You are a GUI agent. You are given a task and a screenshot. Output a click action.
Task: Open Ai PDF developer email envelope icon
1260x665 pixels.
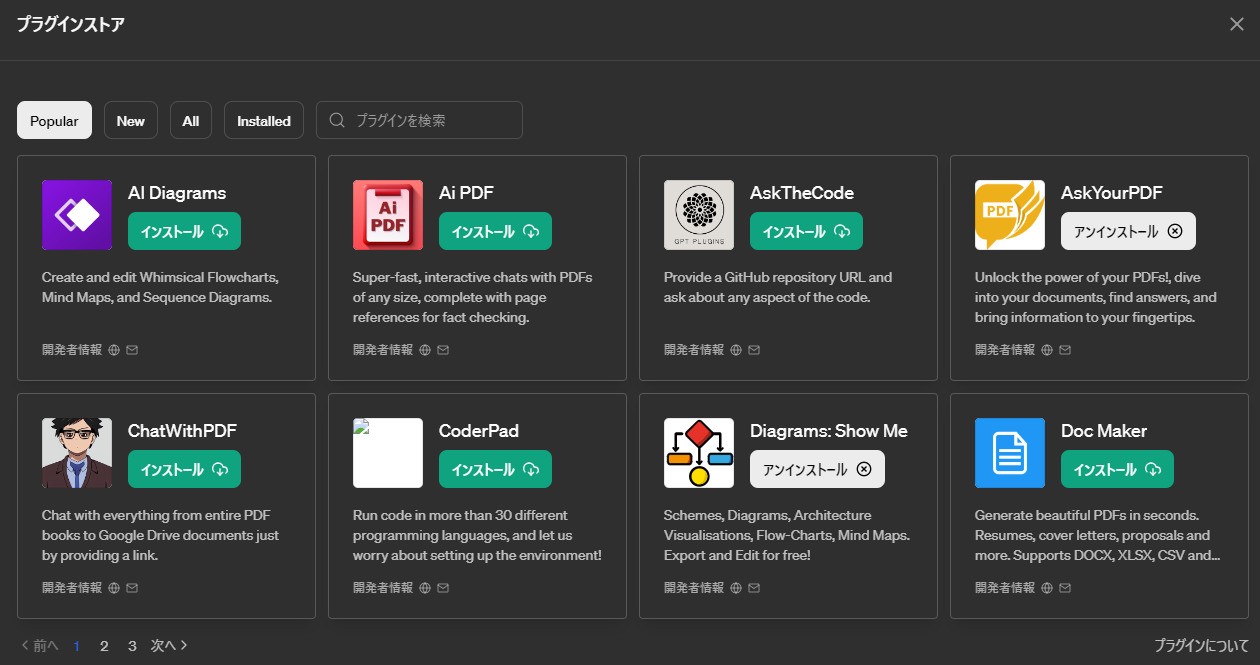[443, 350]
